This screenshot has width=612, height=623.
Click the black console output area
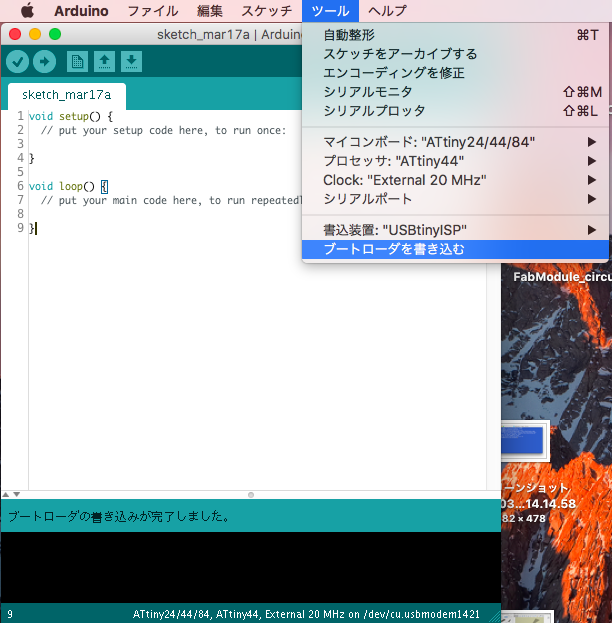(x=250, y=567)
